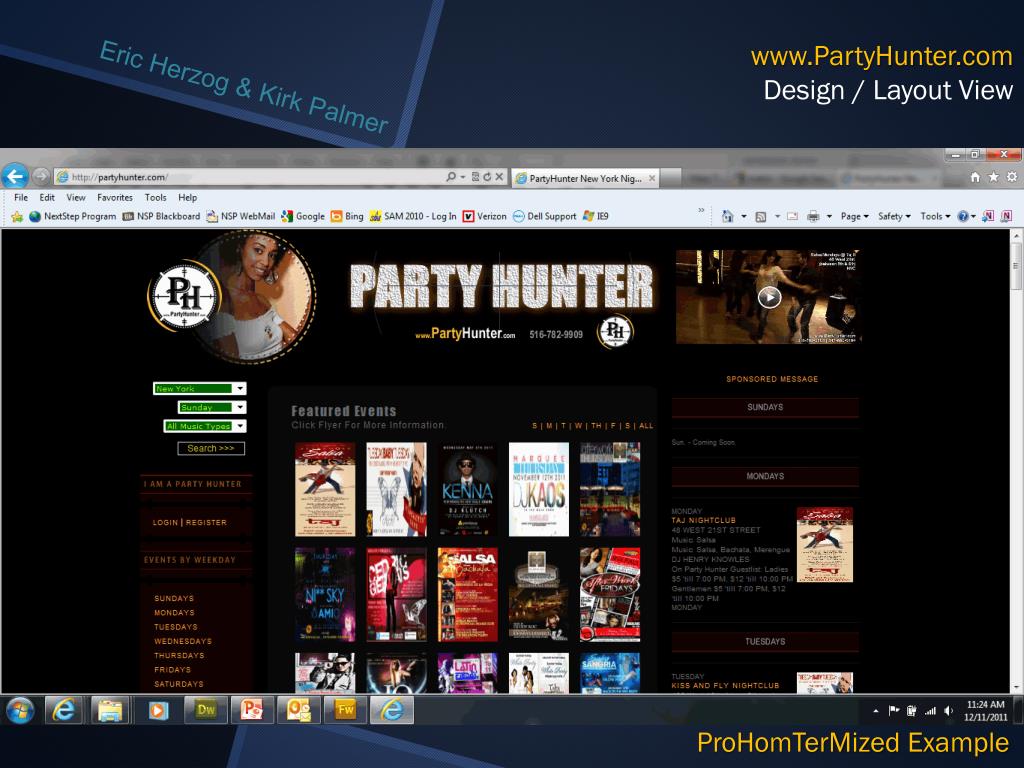
Task: Open the Sunday day dropdown
Action: 212,408
